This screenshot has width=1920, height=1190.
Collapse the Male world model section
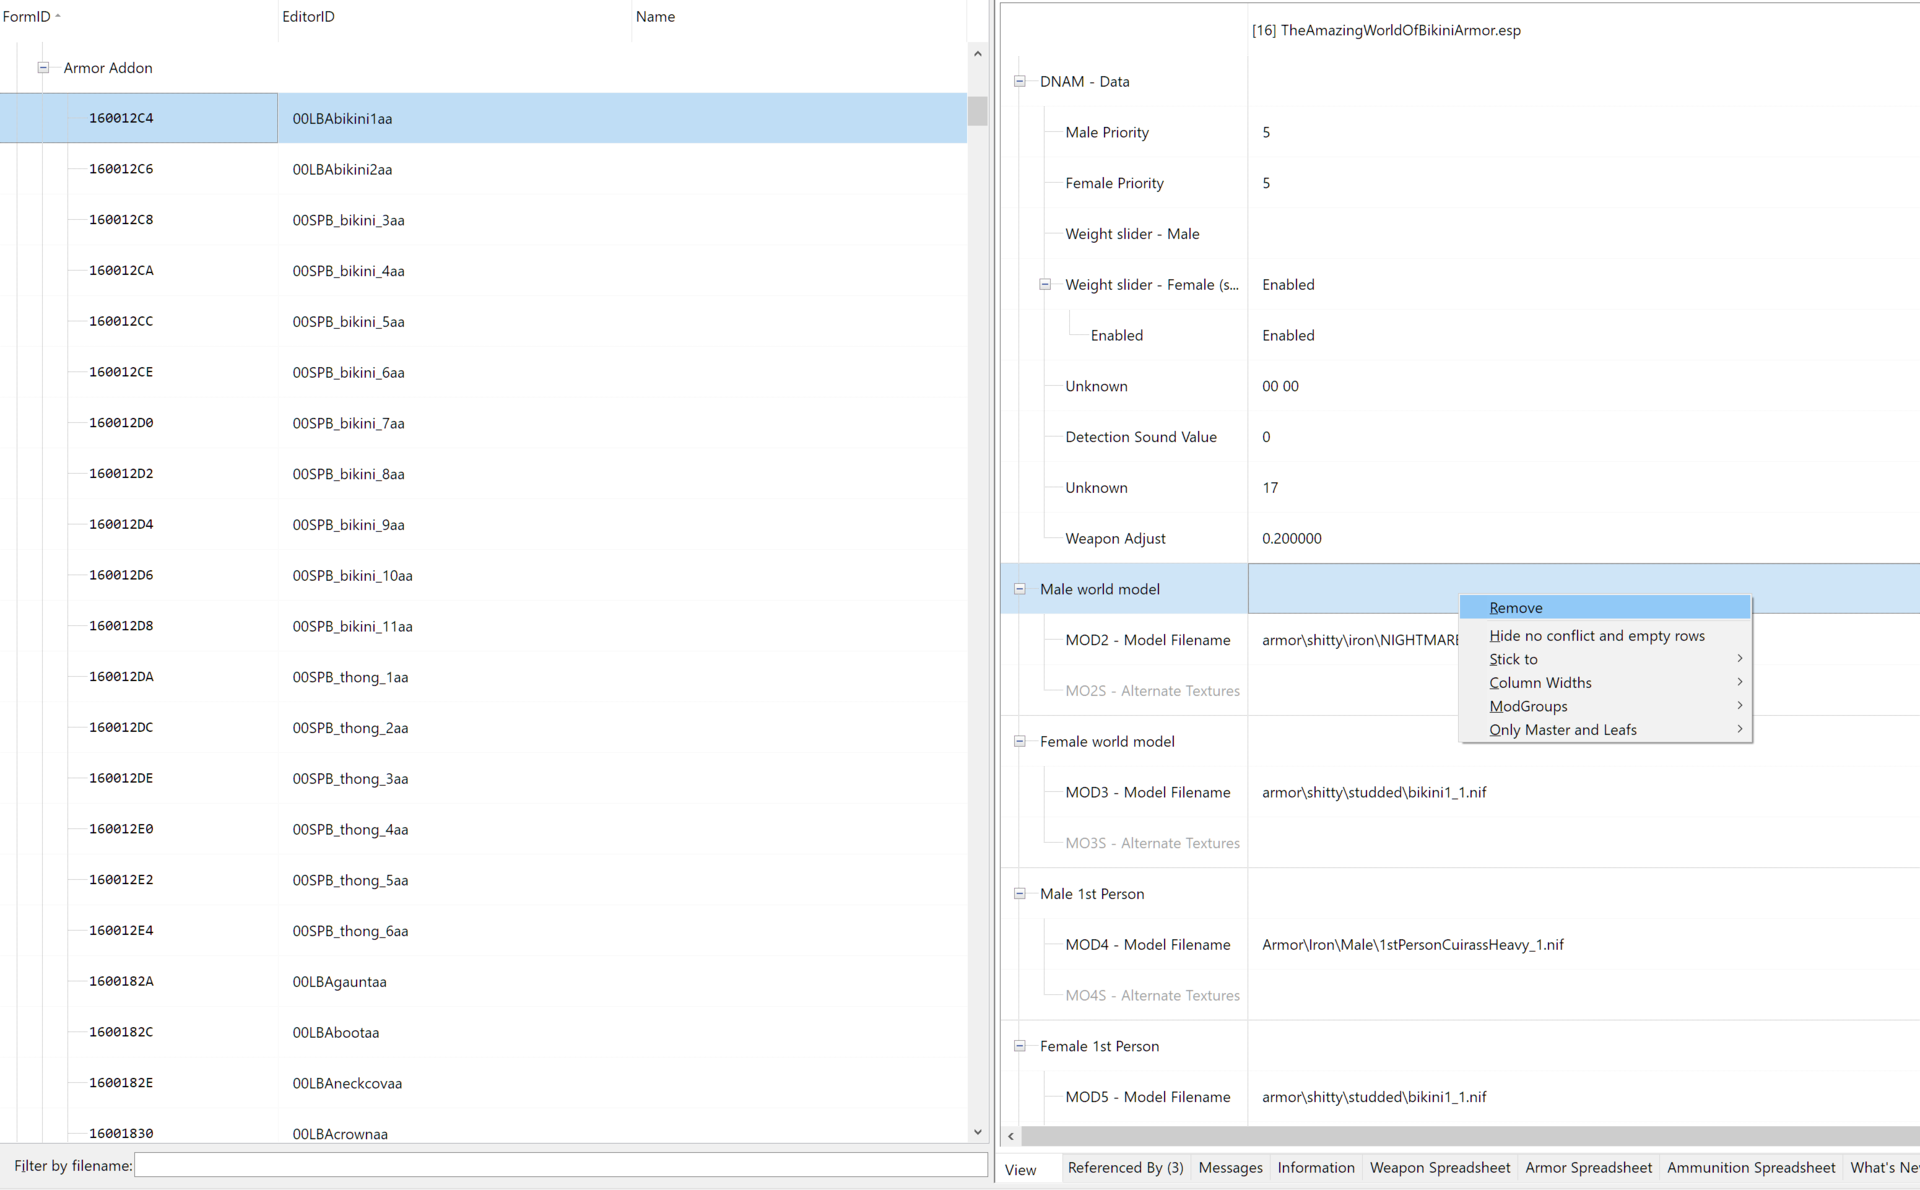point(1019,589)
